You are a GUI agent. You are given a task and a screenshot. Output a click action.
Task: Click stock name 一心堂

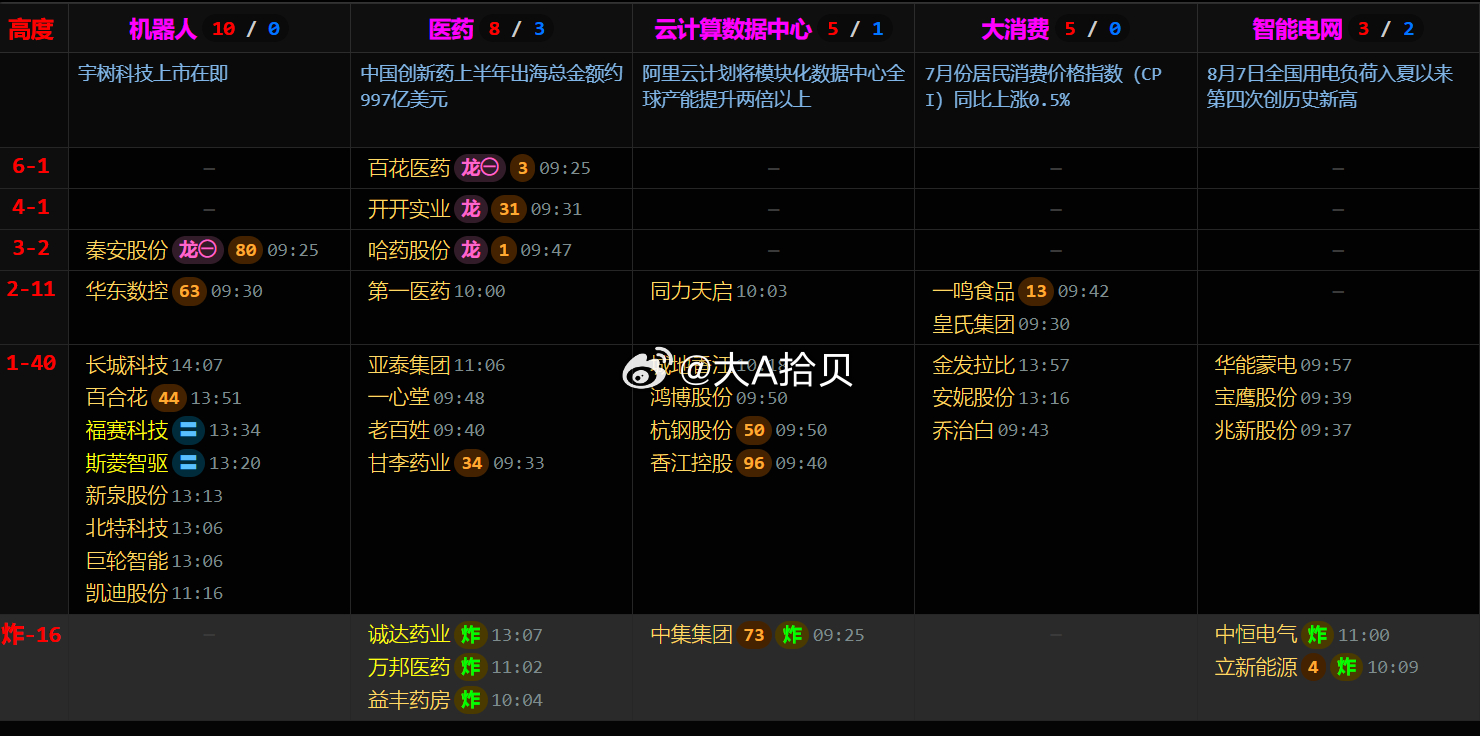[399, 398]
